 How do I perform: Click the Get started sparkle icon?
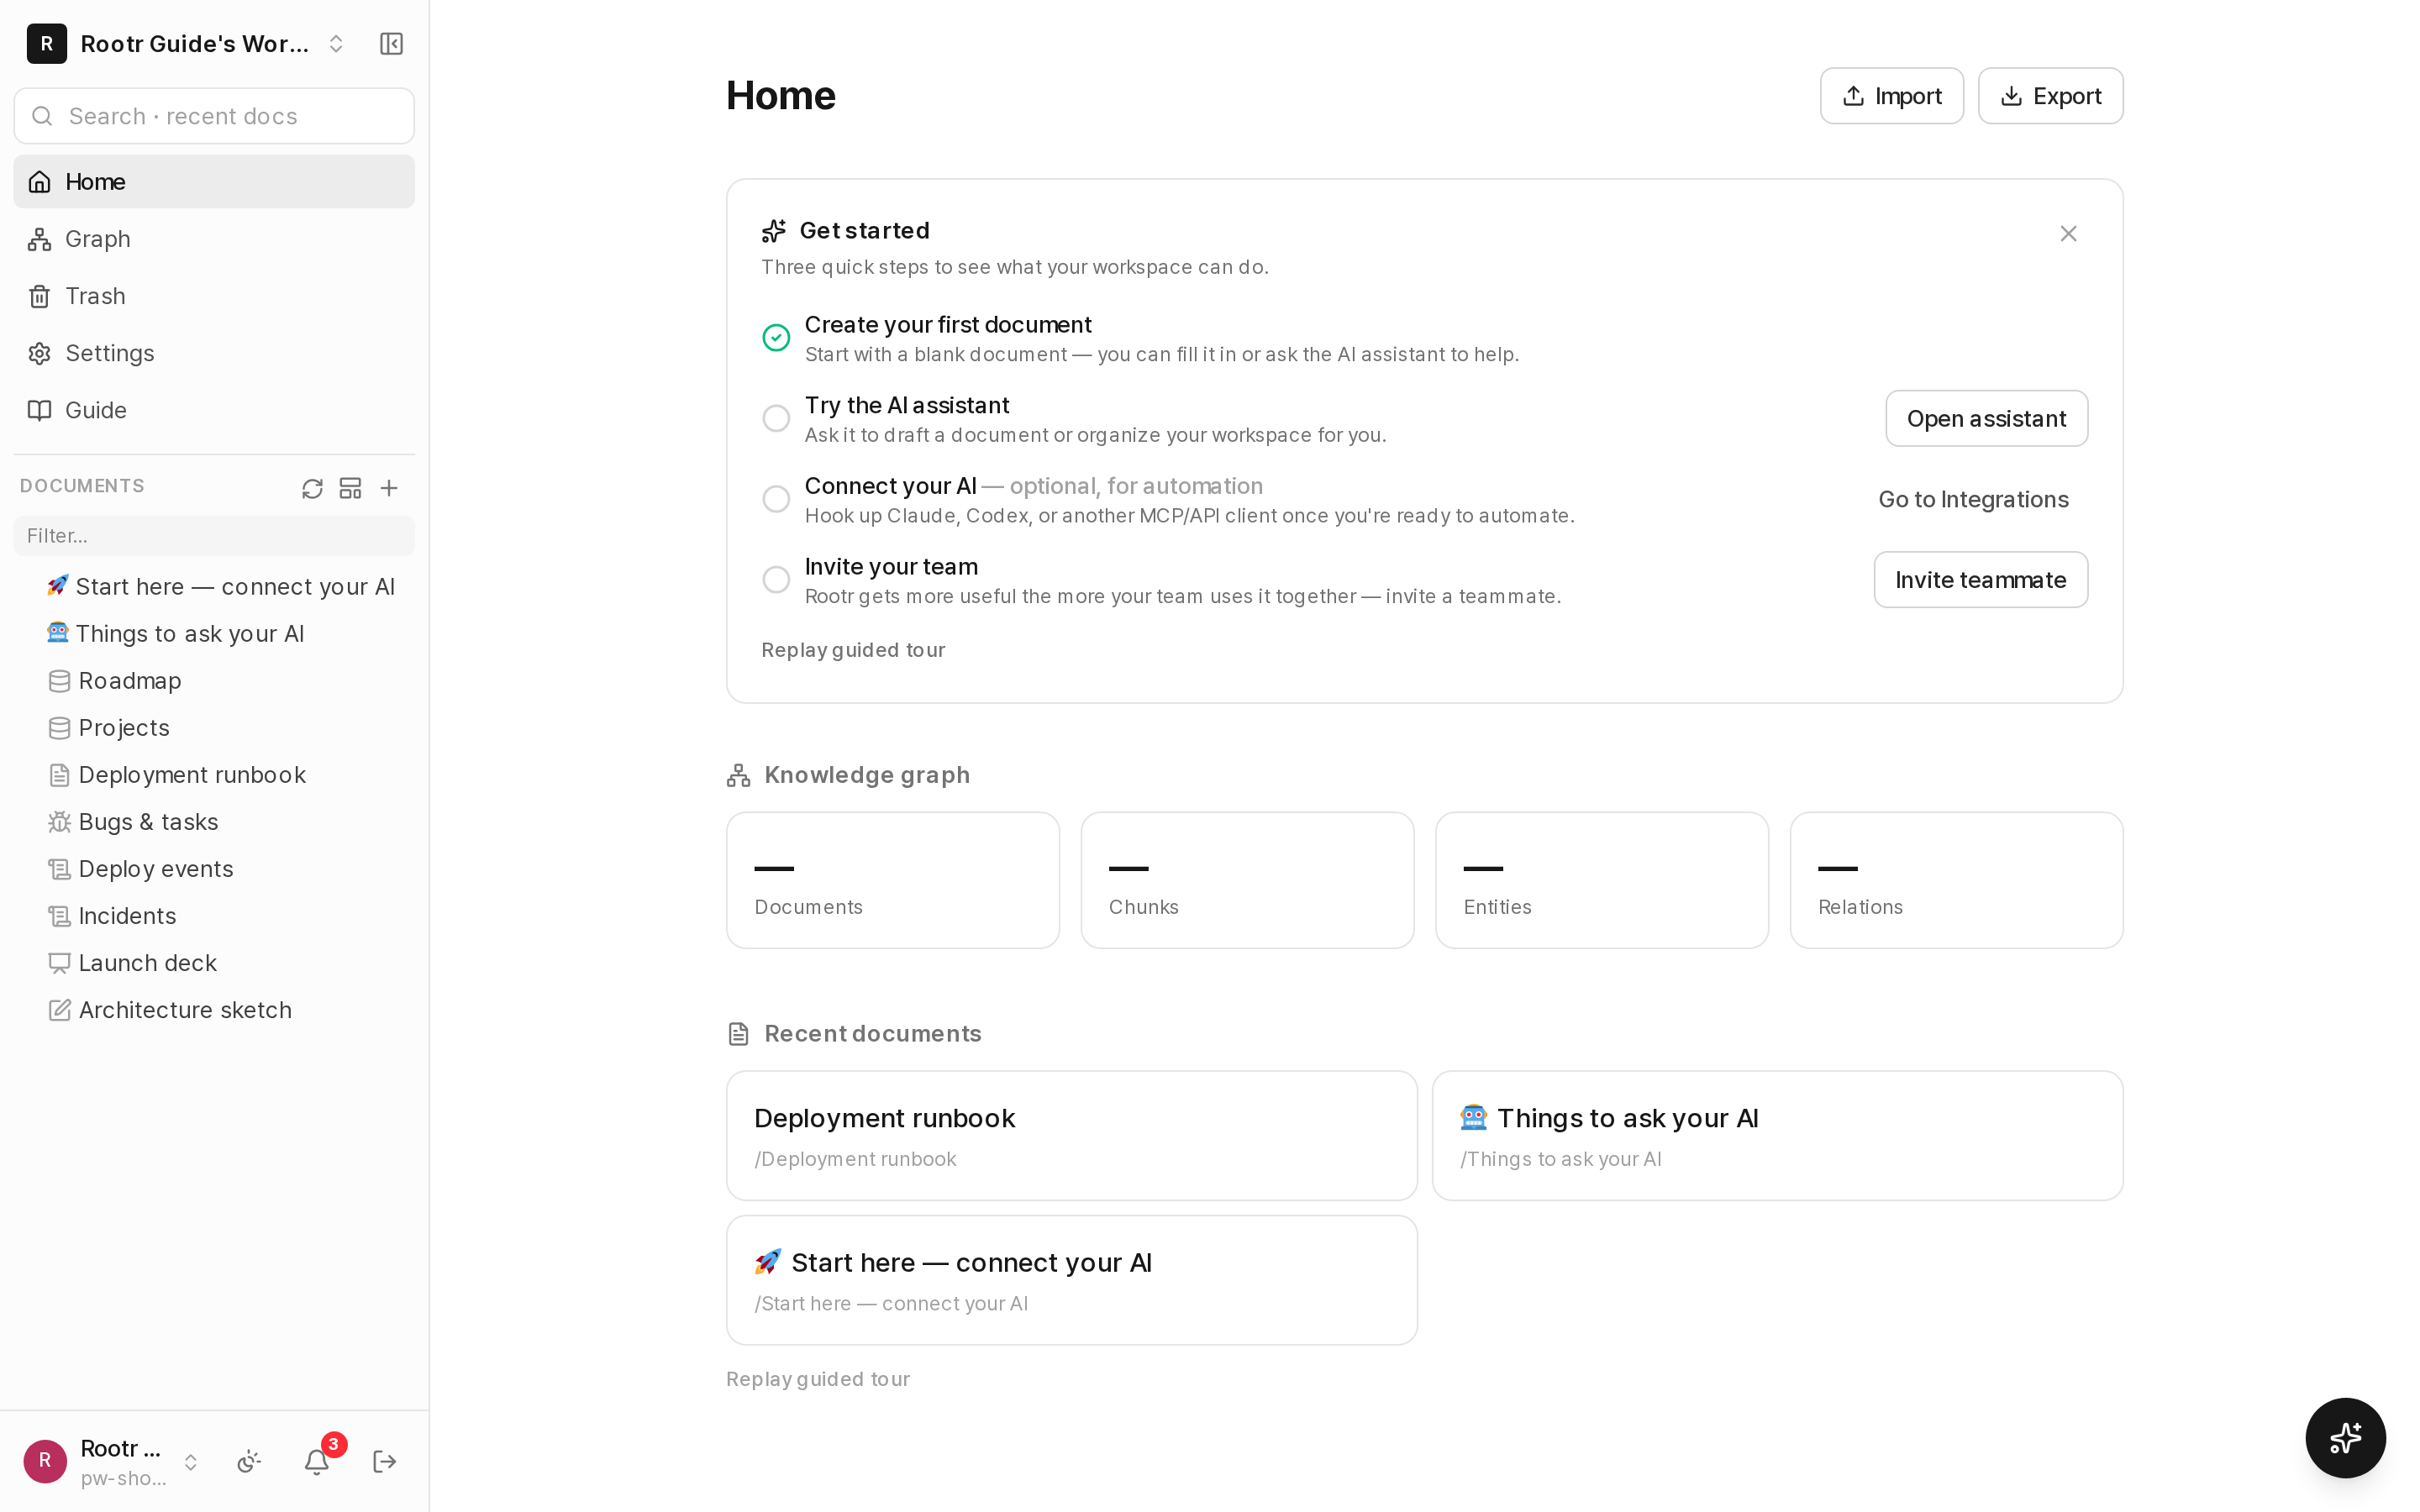773,231
